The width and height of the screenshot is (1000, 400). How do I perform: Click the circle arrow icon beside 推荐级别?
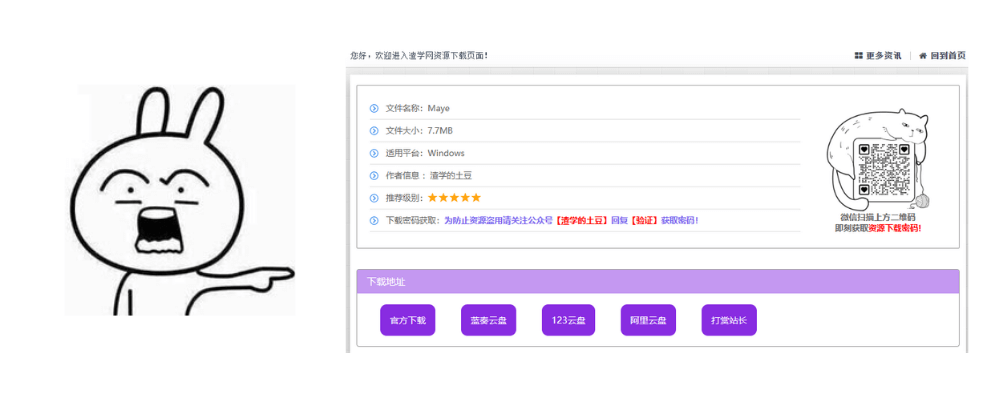click(374, 198)
